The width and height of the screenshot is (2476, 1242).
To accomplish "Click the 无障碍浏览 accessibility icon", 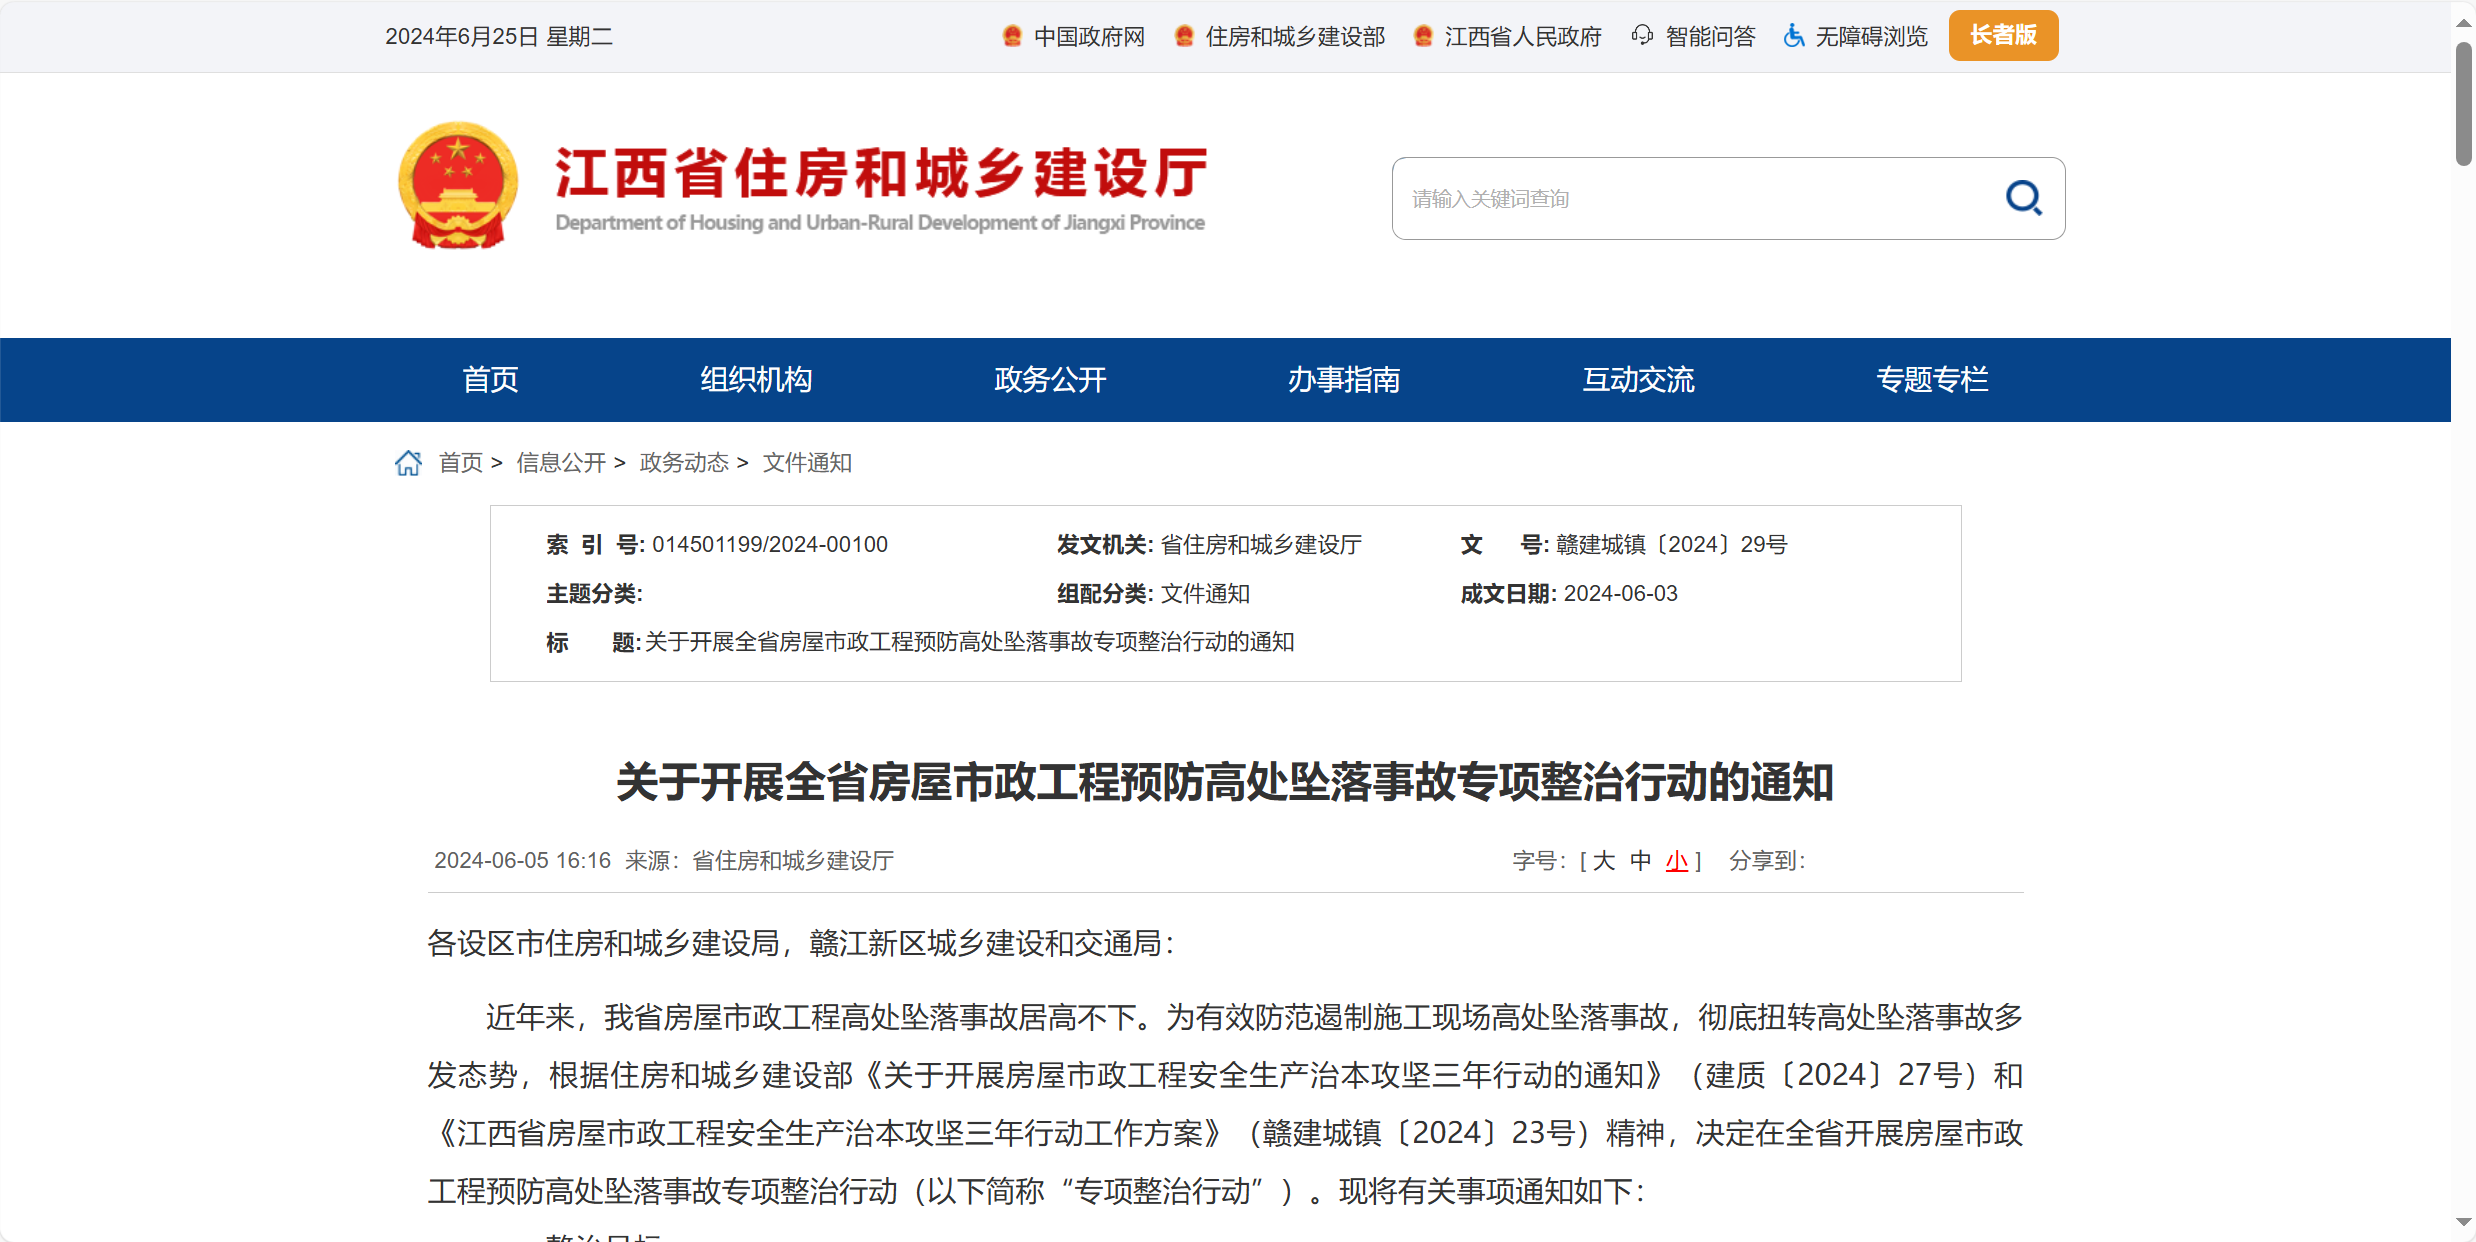I will click(x=1793, y=35).
